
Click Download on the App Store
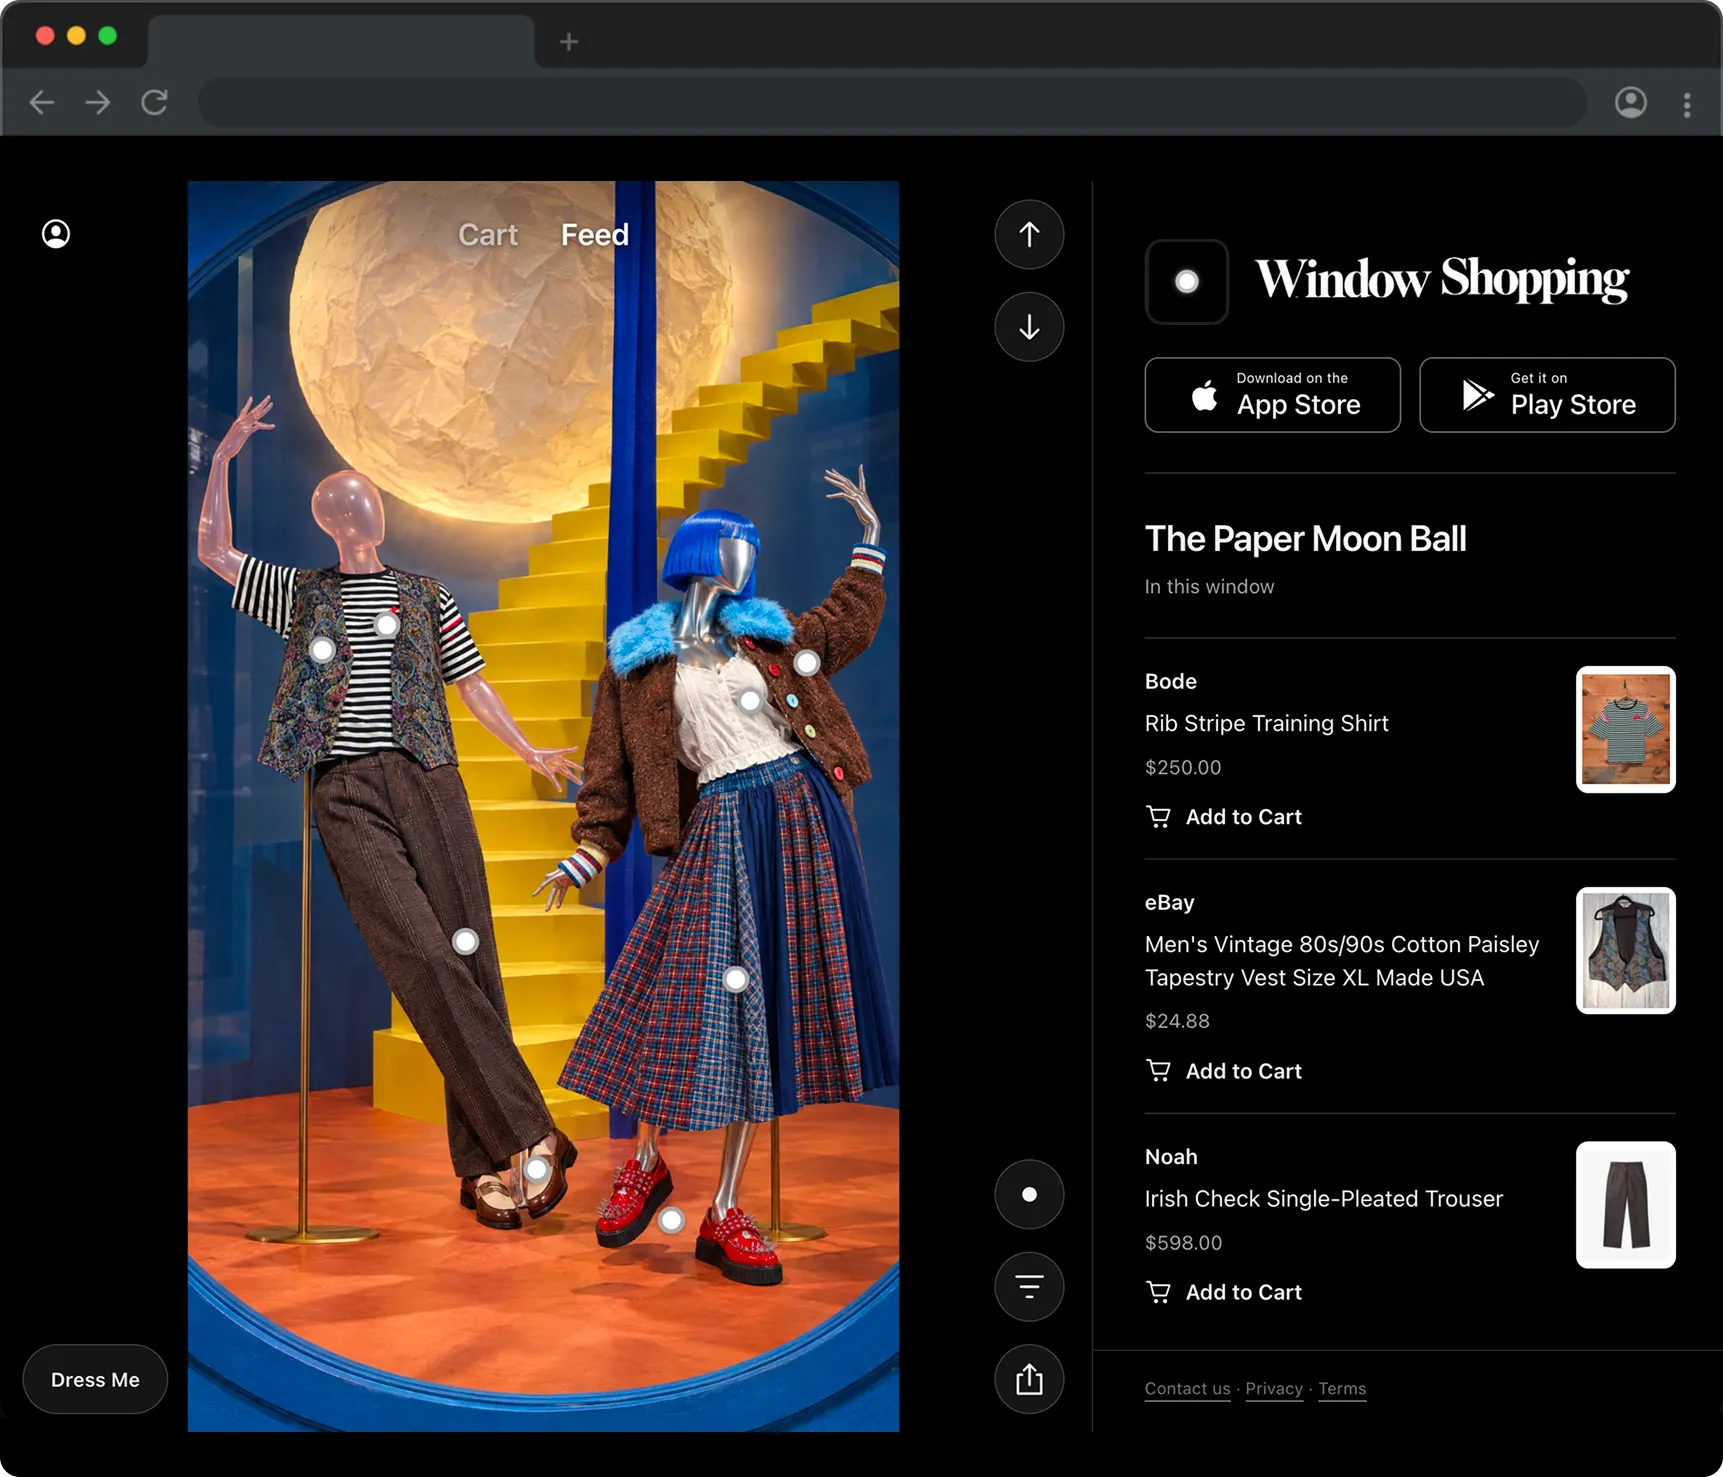(1273, 395)
